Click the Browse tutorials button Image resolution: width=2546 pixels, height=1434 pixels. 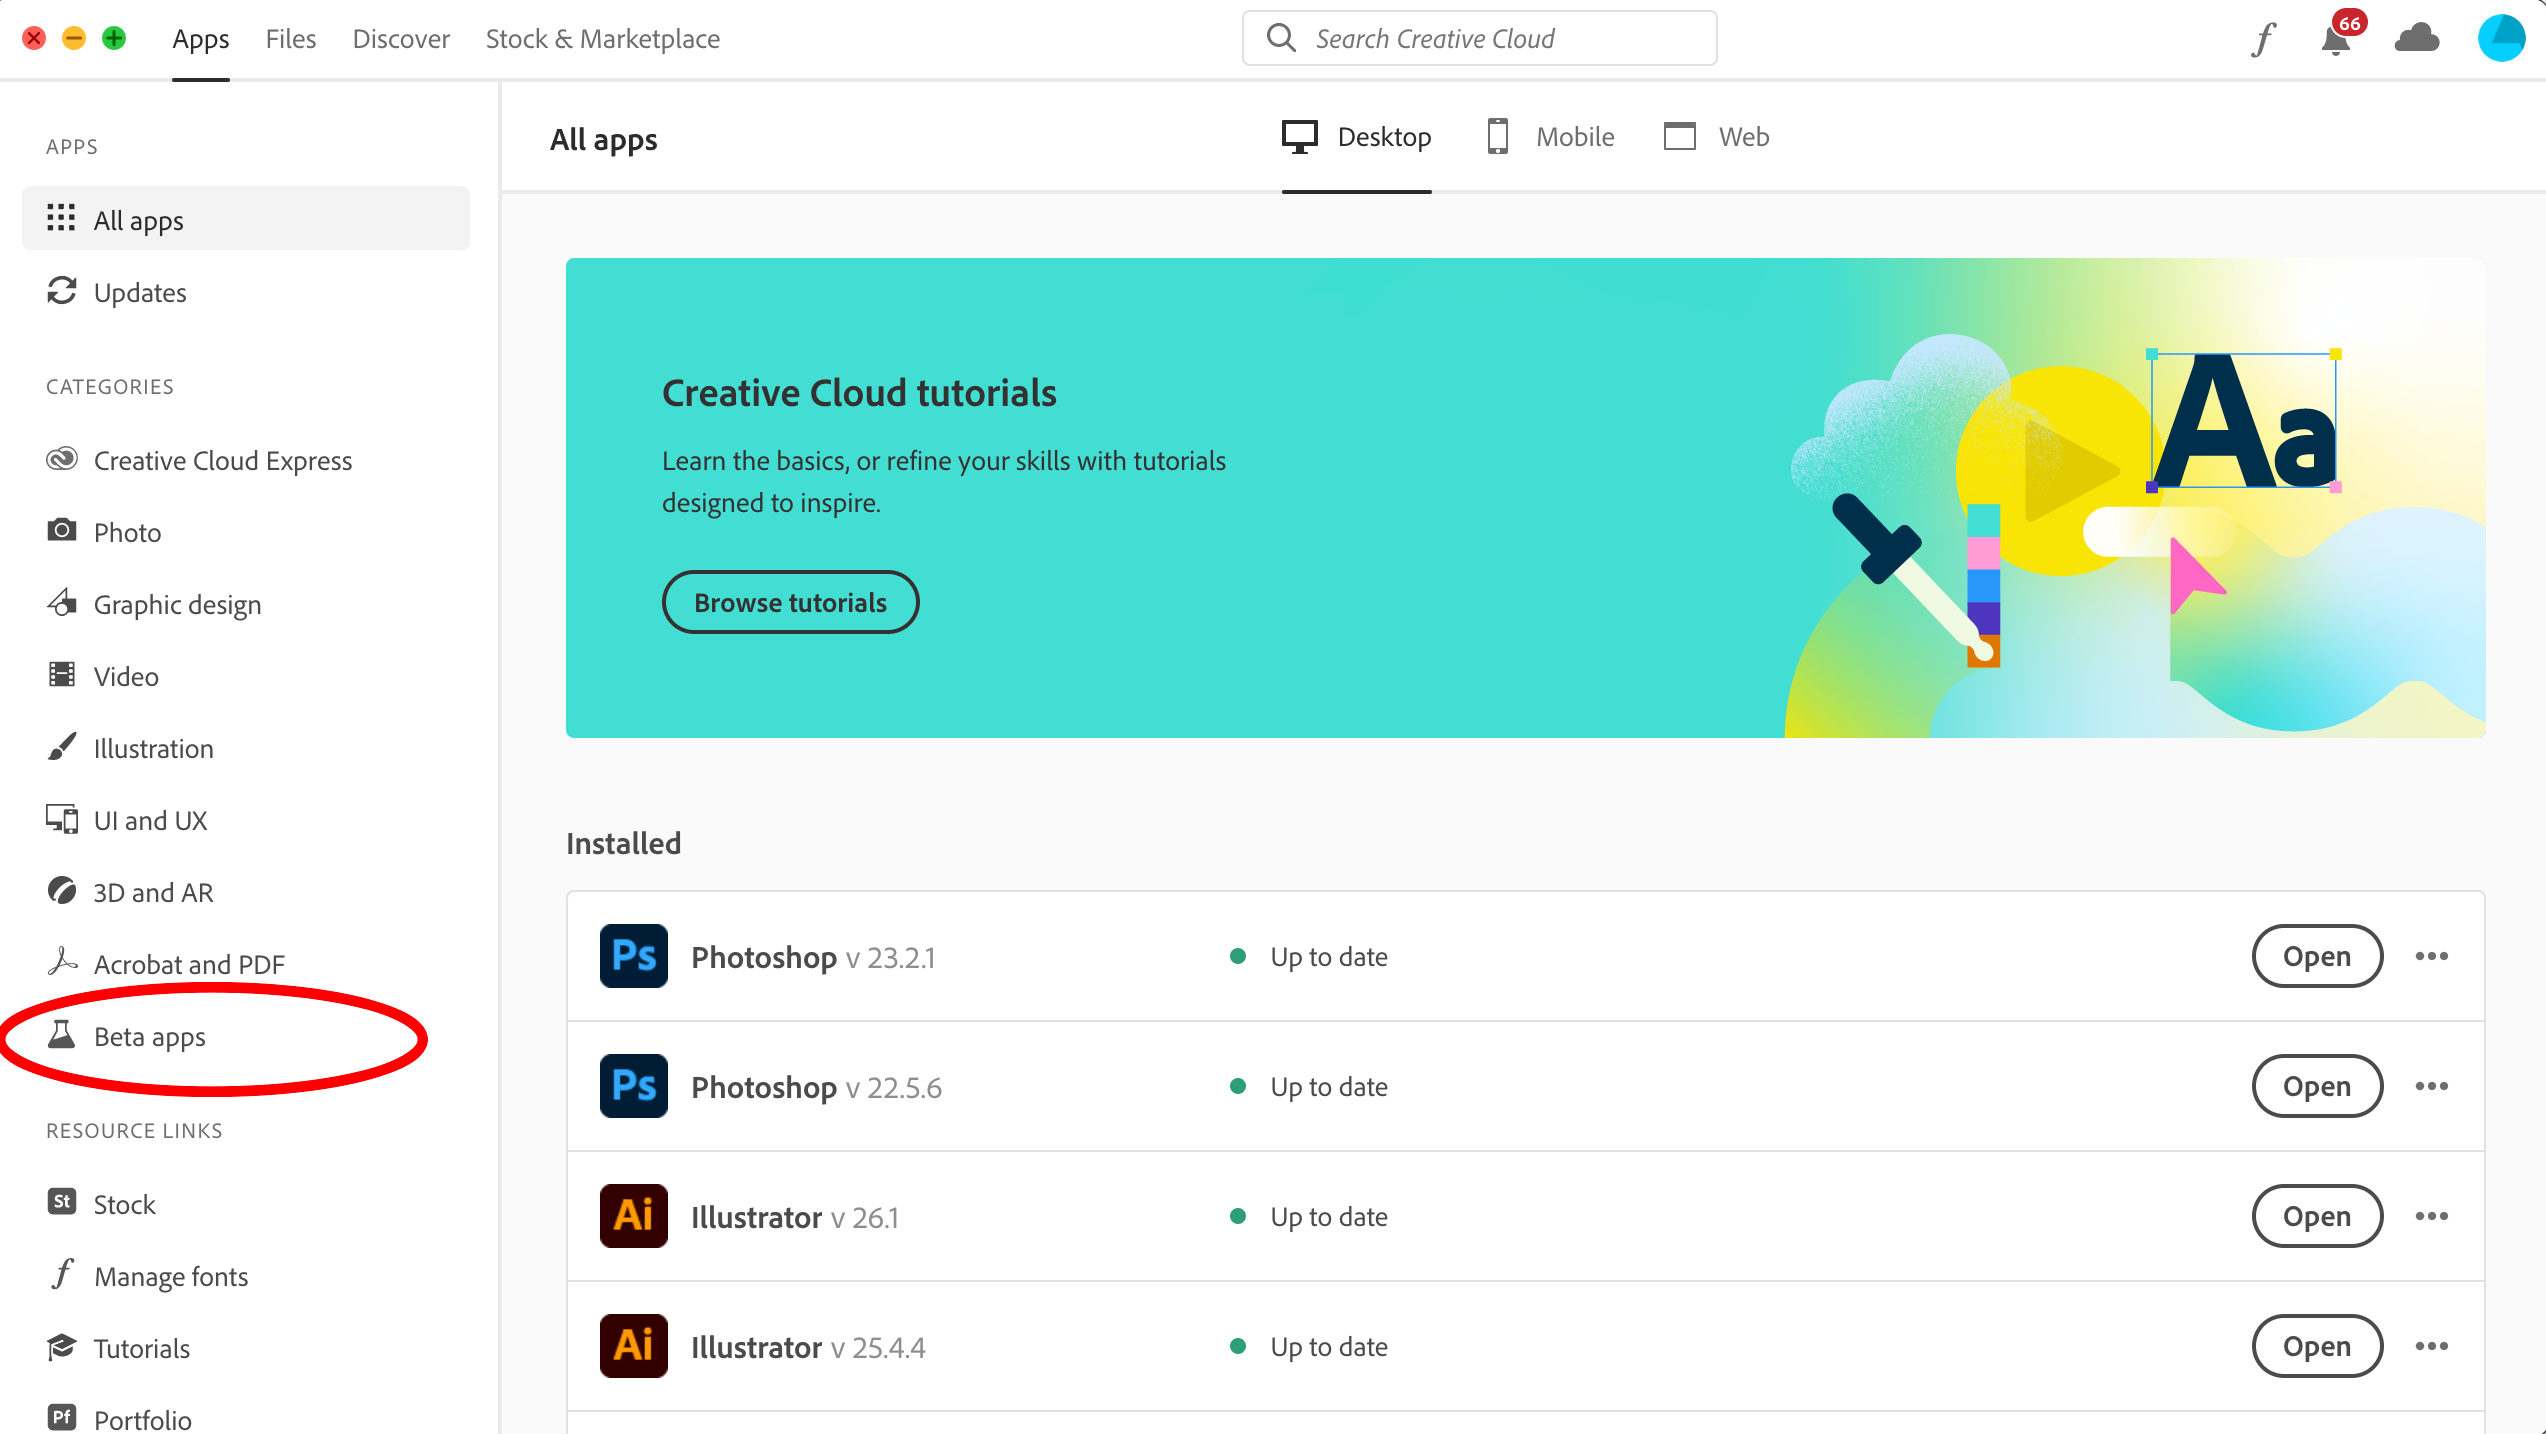(x=790, y=601)
